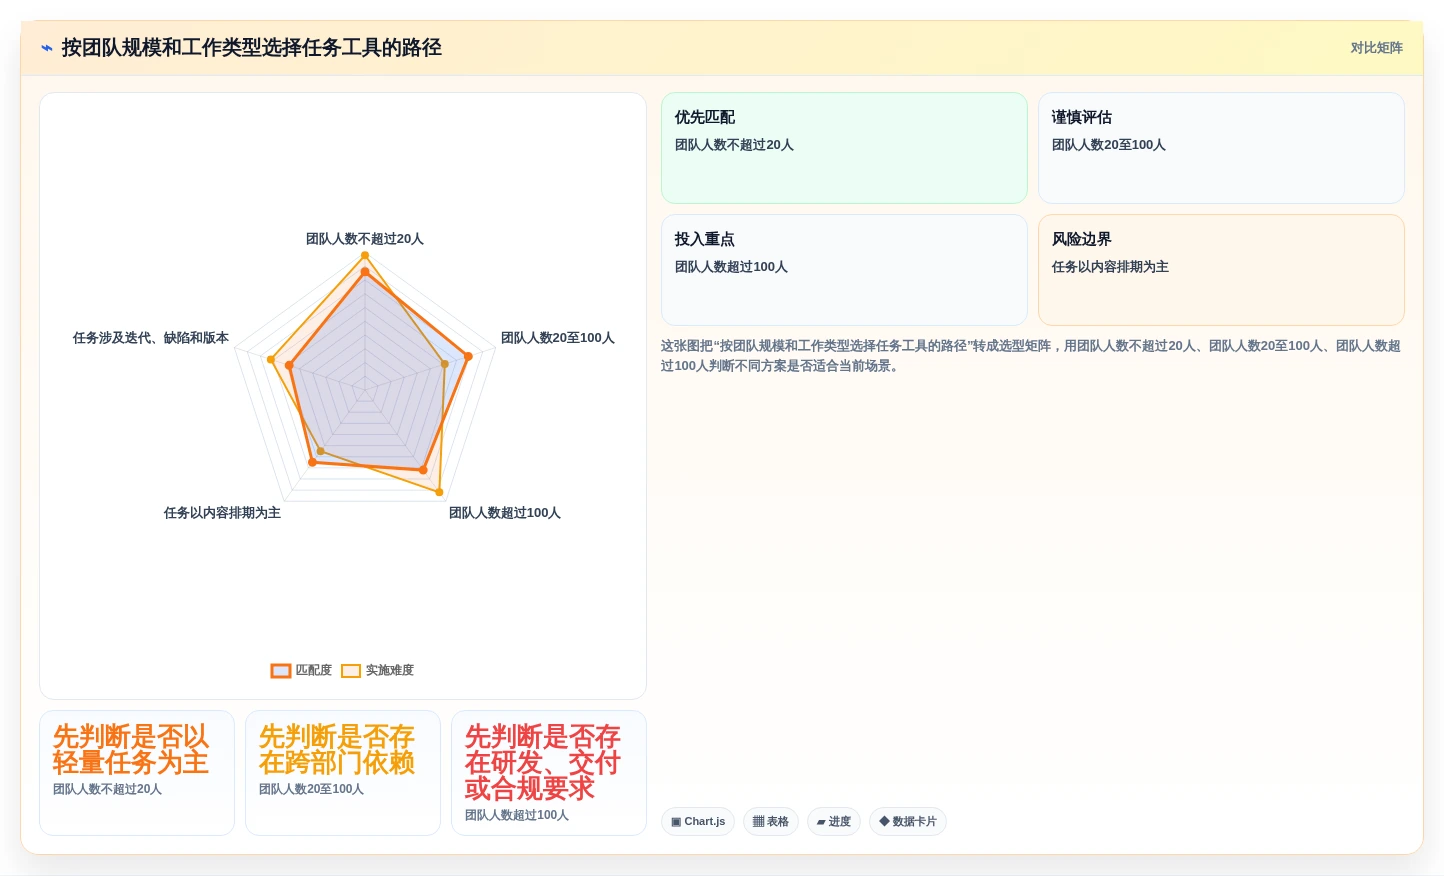Open the 谨慎评估 card
This screenshot has height=876, width=1444.
(1221, 148)
